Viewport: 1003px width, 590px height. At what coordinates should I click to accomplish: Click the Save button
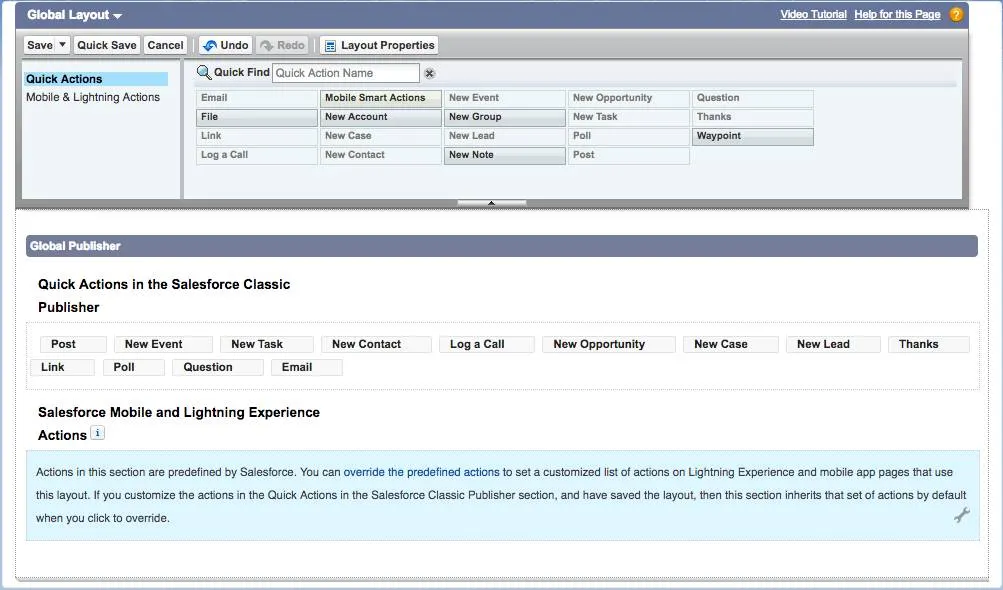(40, 45)
